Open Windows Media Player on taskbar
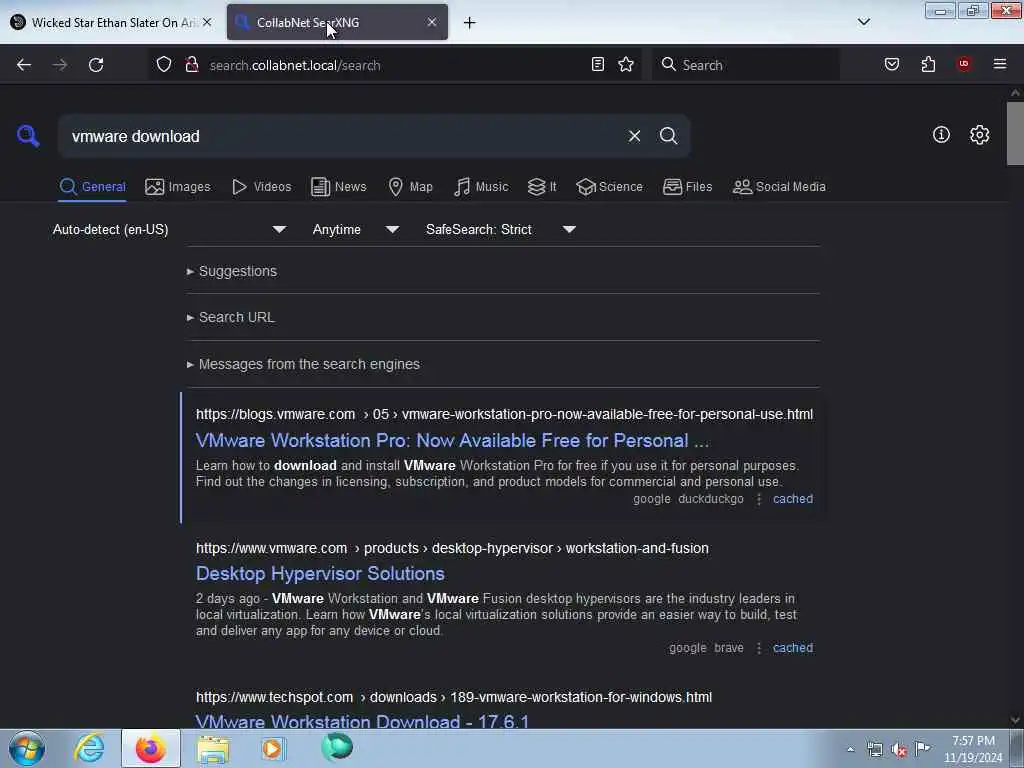 [x=274, y=748]
